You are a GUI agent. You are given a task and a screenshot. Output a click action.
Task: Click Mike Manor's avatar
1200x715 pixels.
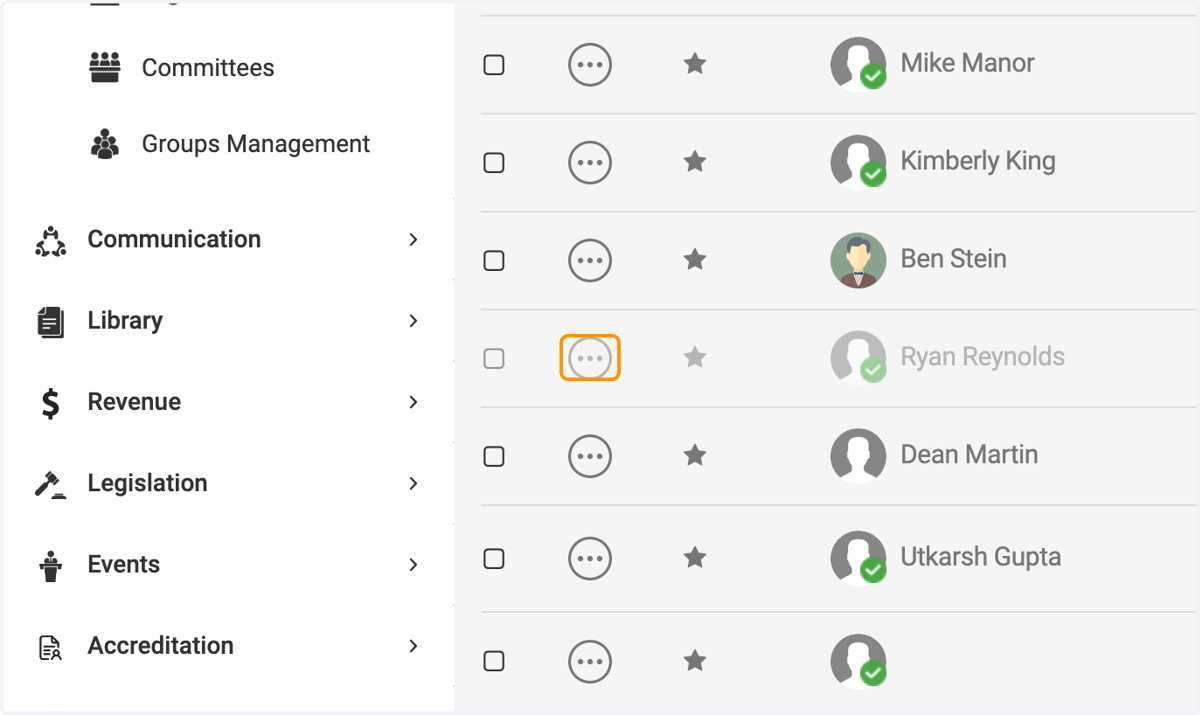click(x=858, y=64)
